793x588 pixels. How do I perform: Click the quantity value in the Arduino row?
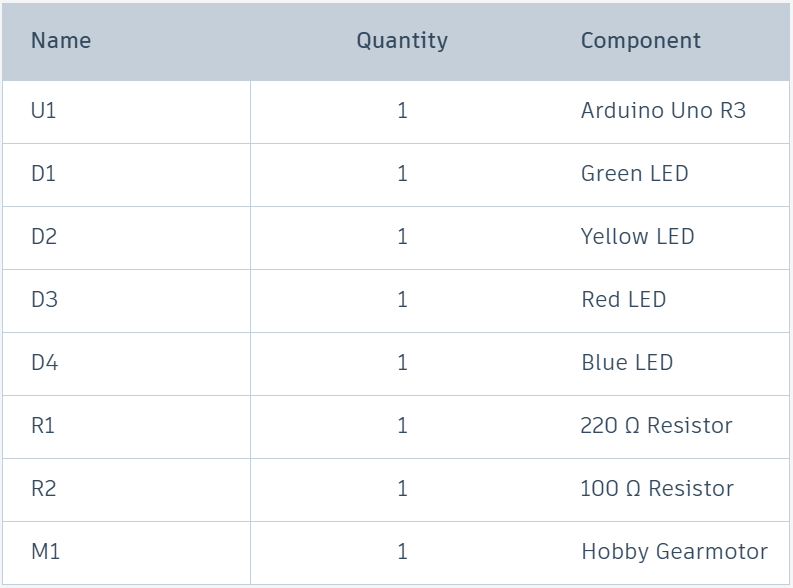(x=402, y=111)
